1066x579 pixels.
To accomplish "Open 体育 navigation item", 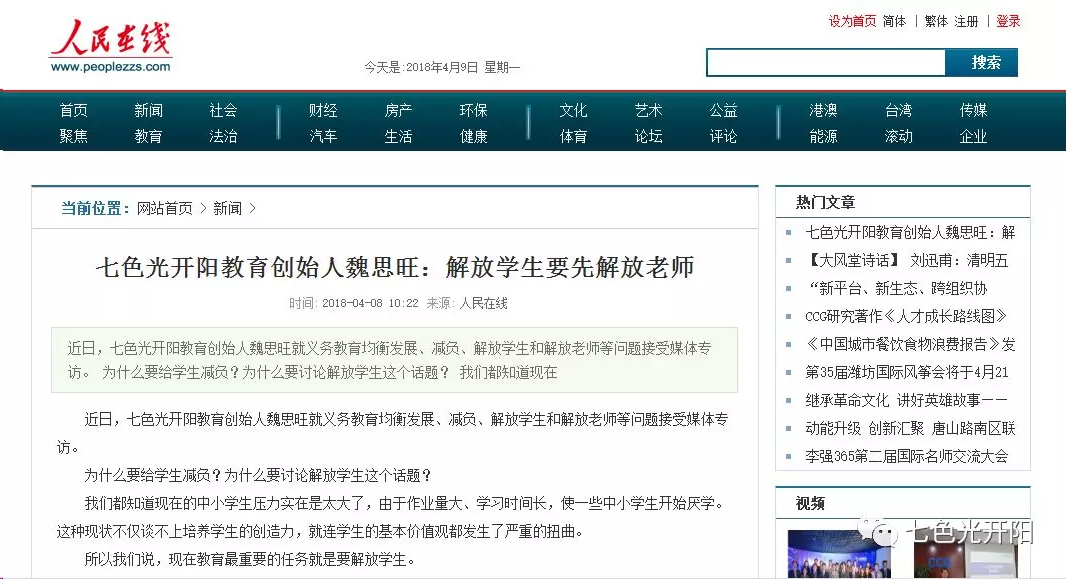I will [573, 136].
